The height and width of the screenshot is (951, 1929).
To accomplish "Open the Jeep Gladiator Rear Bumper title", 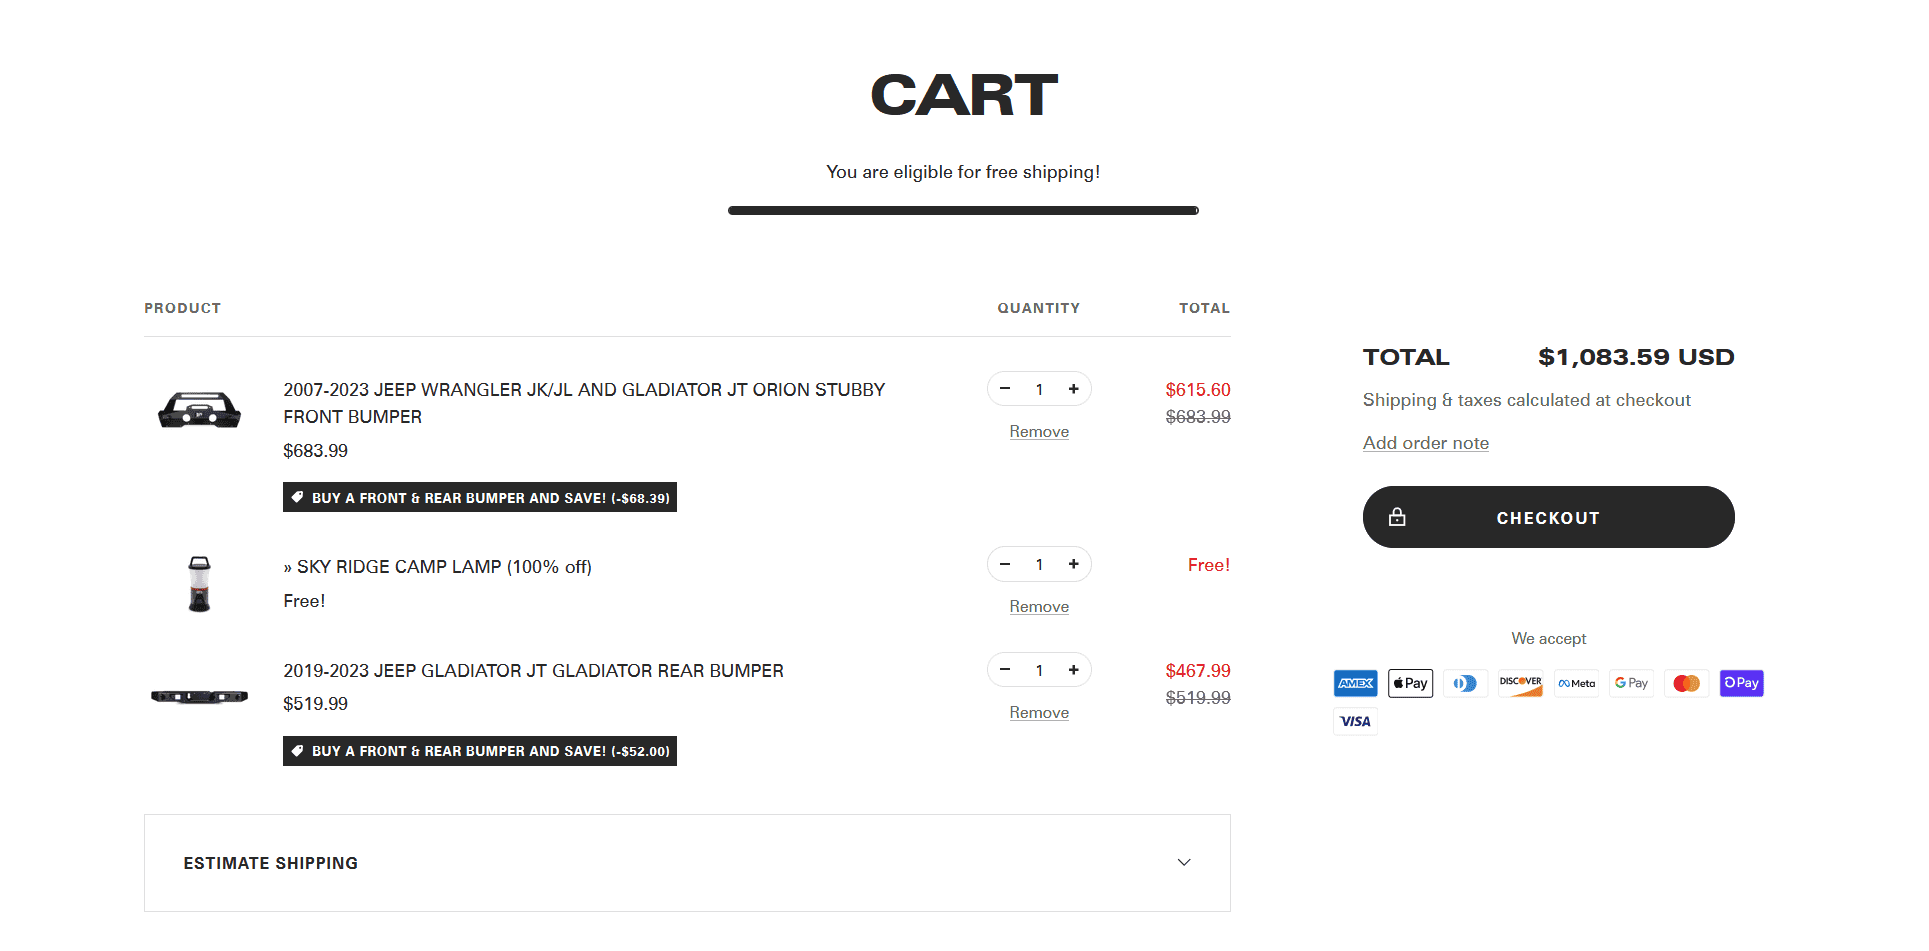I will click(533, 671).
